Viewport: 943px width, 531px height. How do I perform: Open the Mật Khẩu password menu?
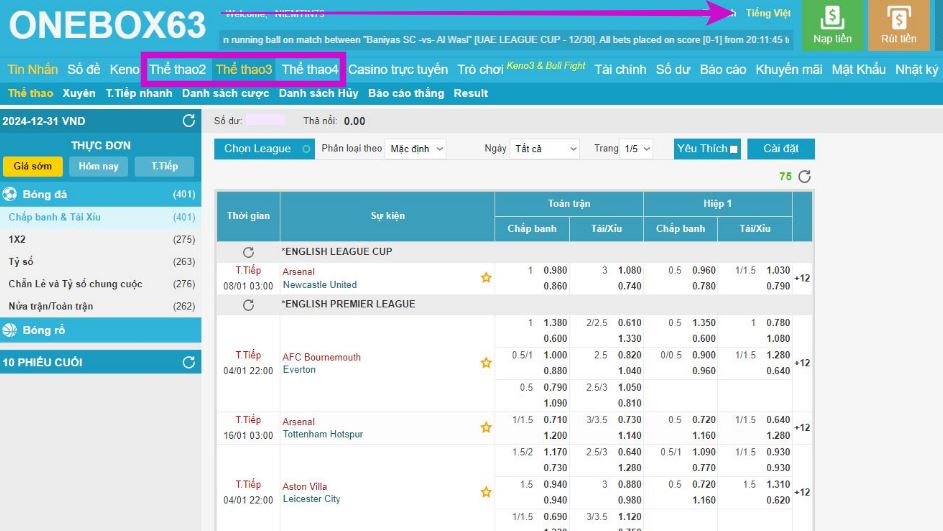tap(858, 69)
